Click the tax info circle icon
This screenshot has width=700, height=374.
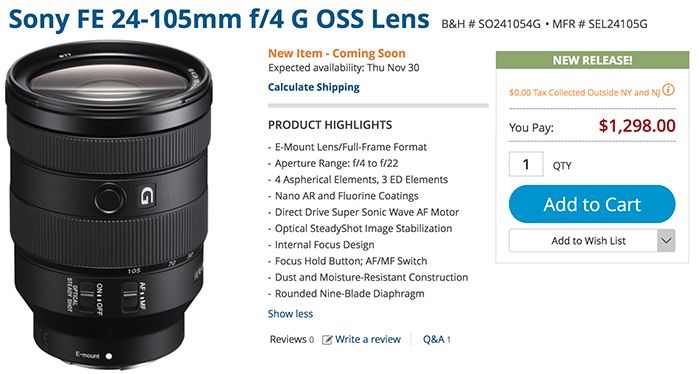point(668,90)
